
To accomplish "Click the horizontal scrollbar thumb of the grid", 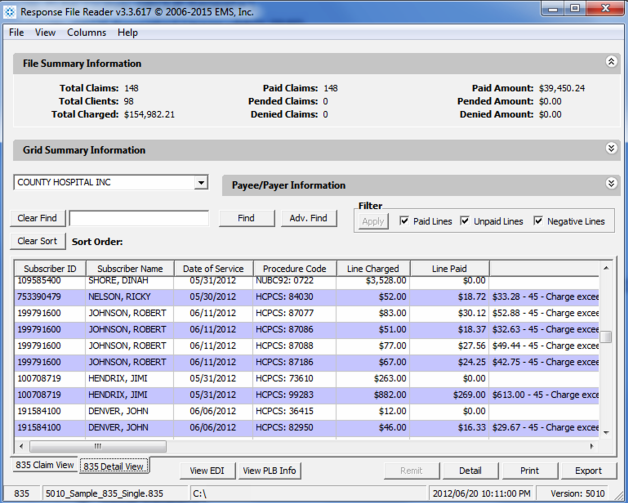I will 98,446.
